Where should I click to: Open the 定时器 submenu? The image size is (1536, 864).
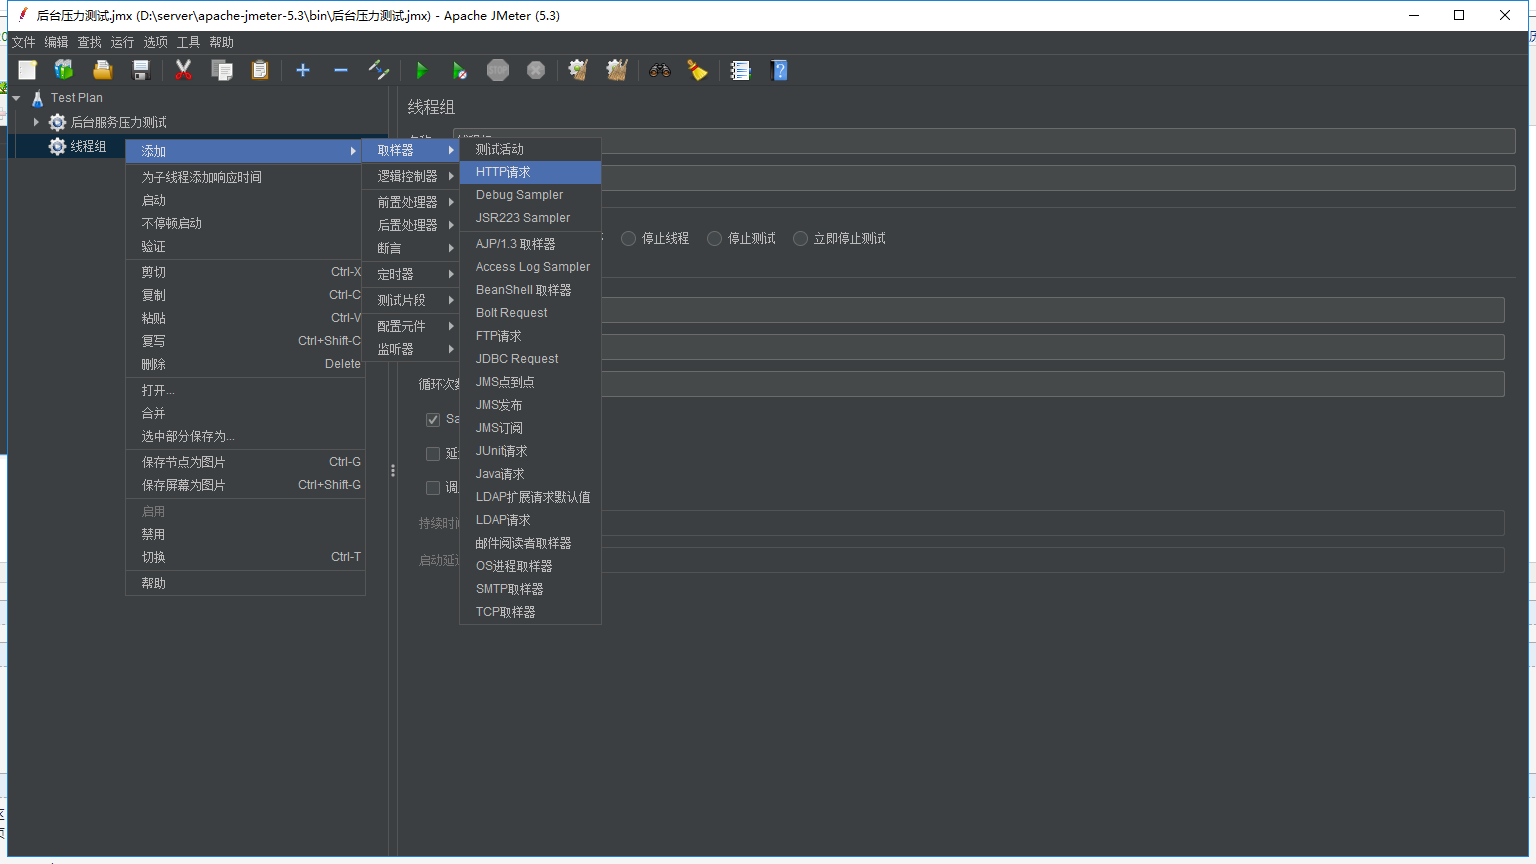(411, 274)
